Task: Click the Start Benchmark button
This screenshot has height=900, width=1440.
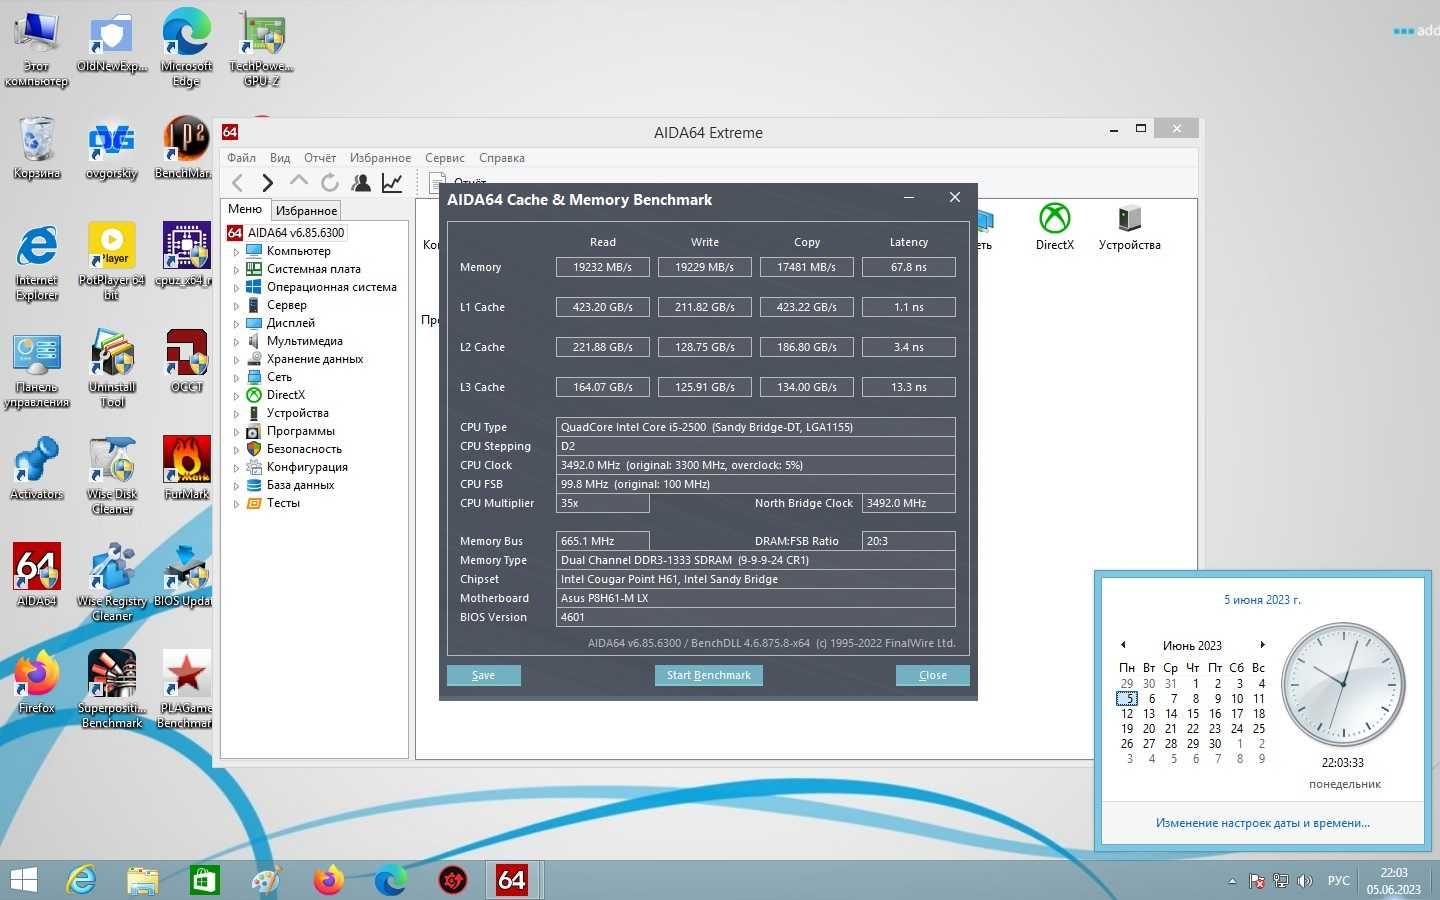Action: tap(708, 675)
